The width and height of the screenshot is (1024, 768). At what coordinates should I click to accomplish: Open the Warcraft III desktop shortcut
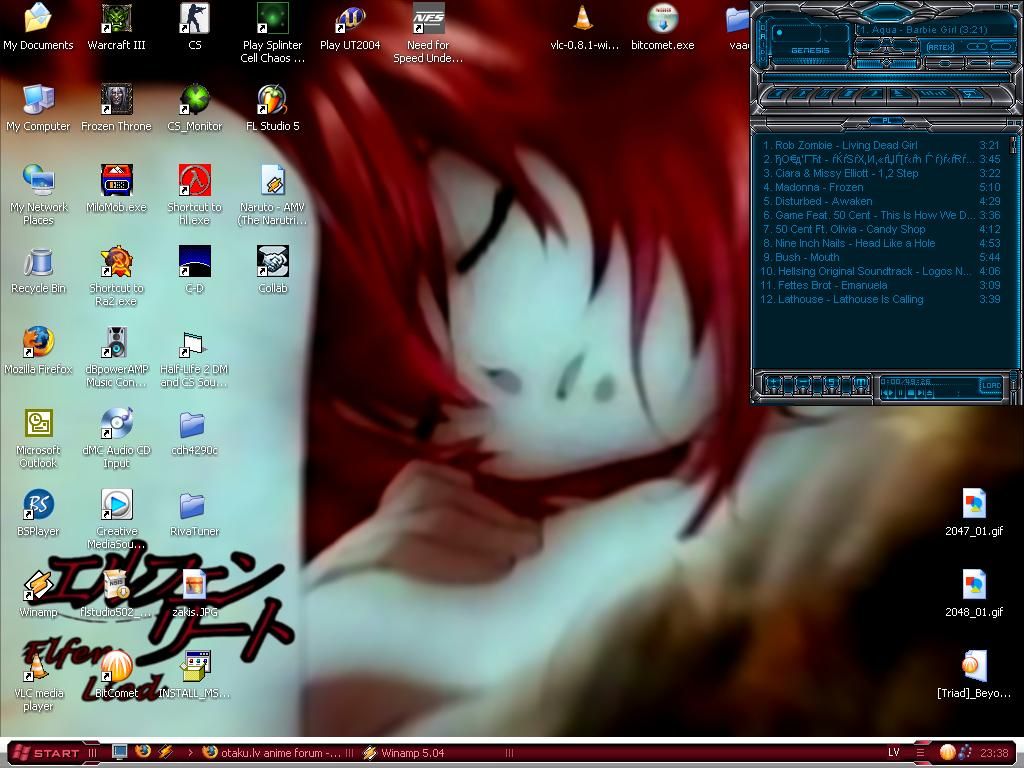click(116, 27)
